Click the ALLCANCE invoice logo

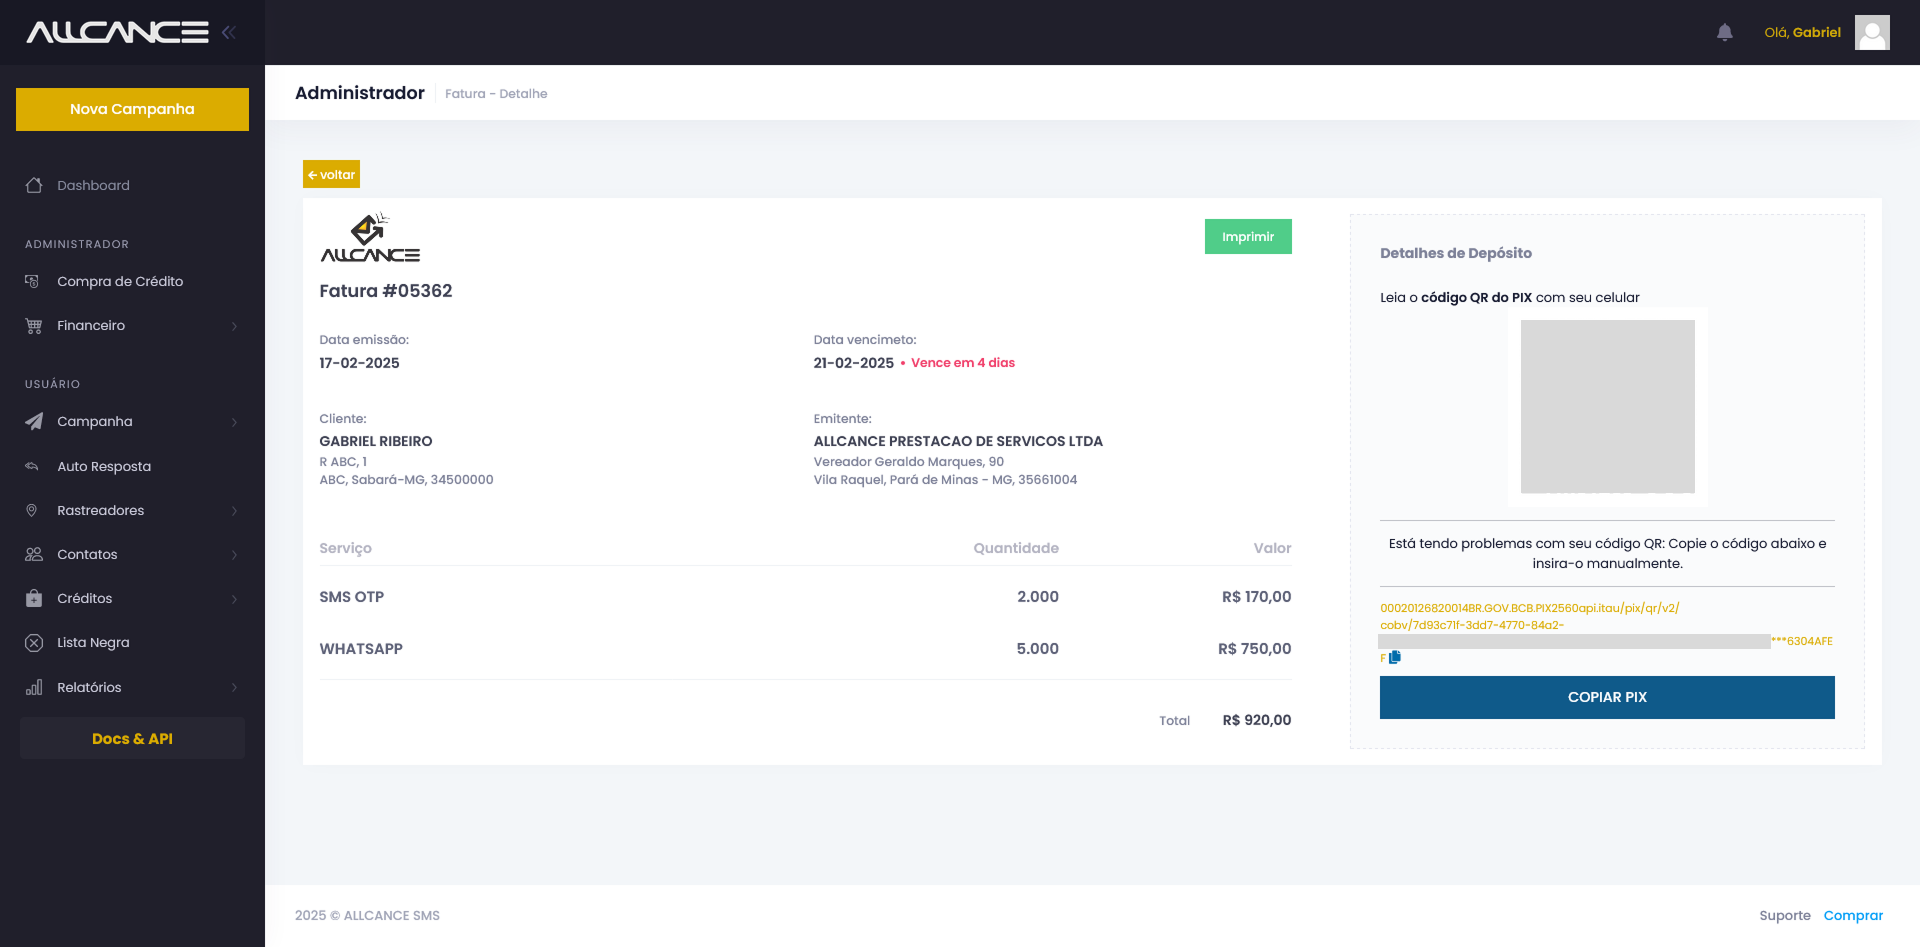[370, 238]
